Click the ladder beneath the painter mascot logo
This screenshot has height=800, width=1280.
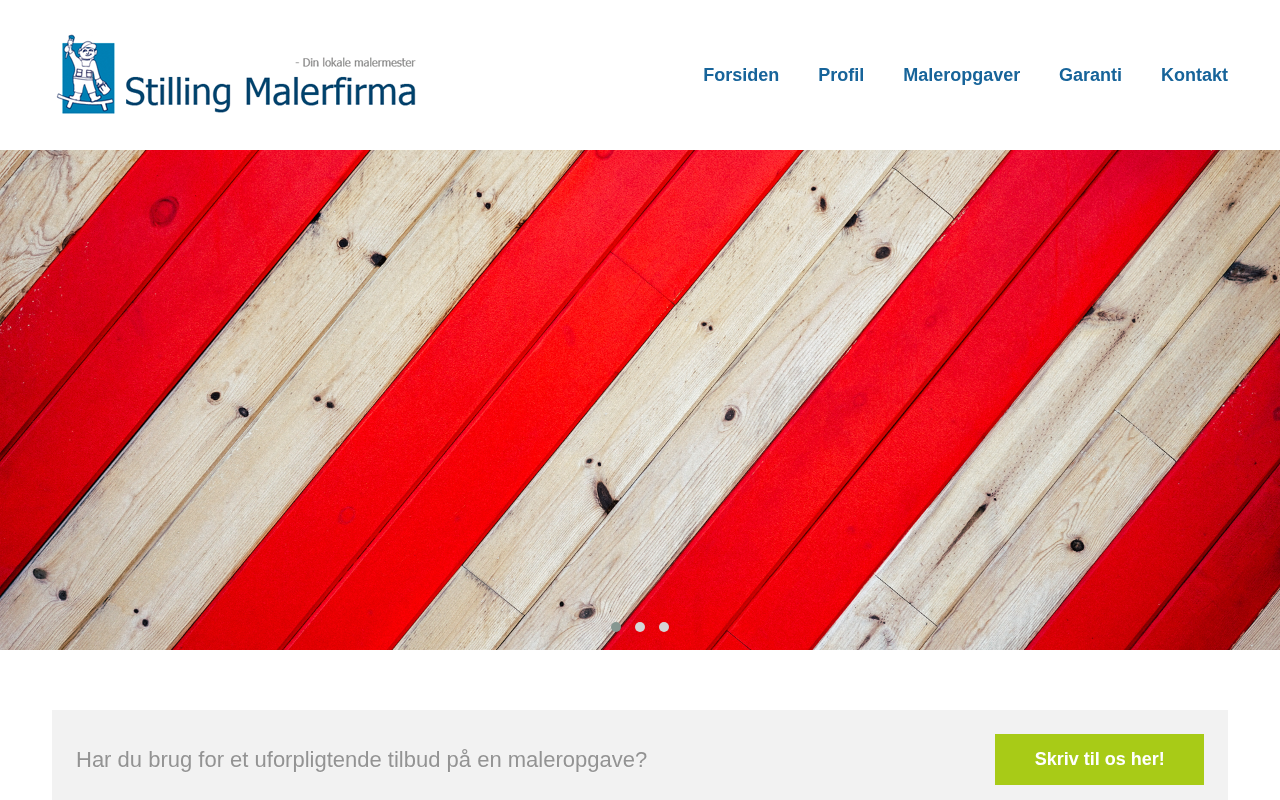[85, 102]
